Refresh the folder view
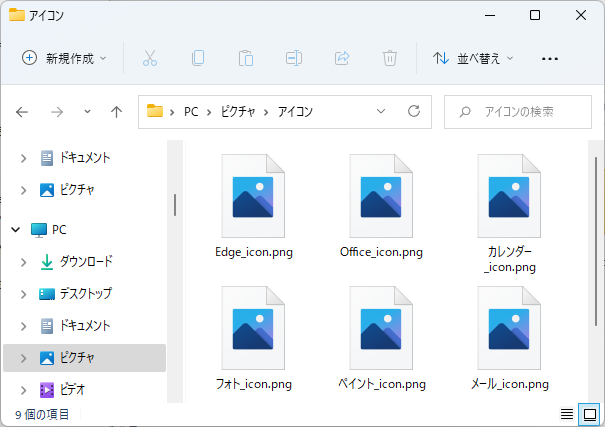Image resolution: width=605 pixels, height=427 pixels. click(414, 111)
